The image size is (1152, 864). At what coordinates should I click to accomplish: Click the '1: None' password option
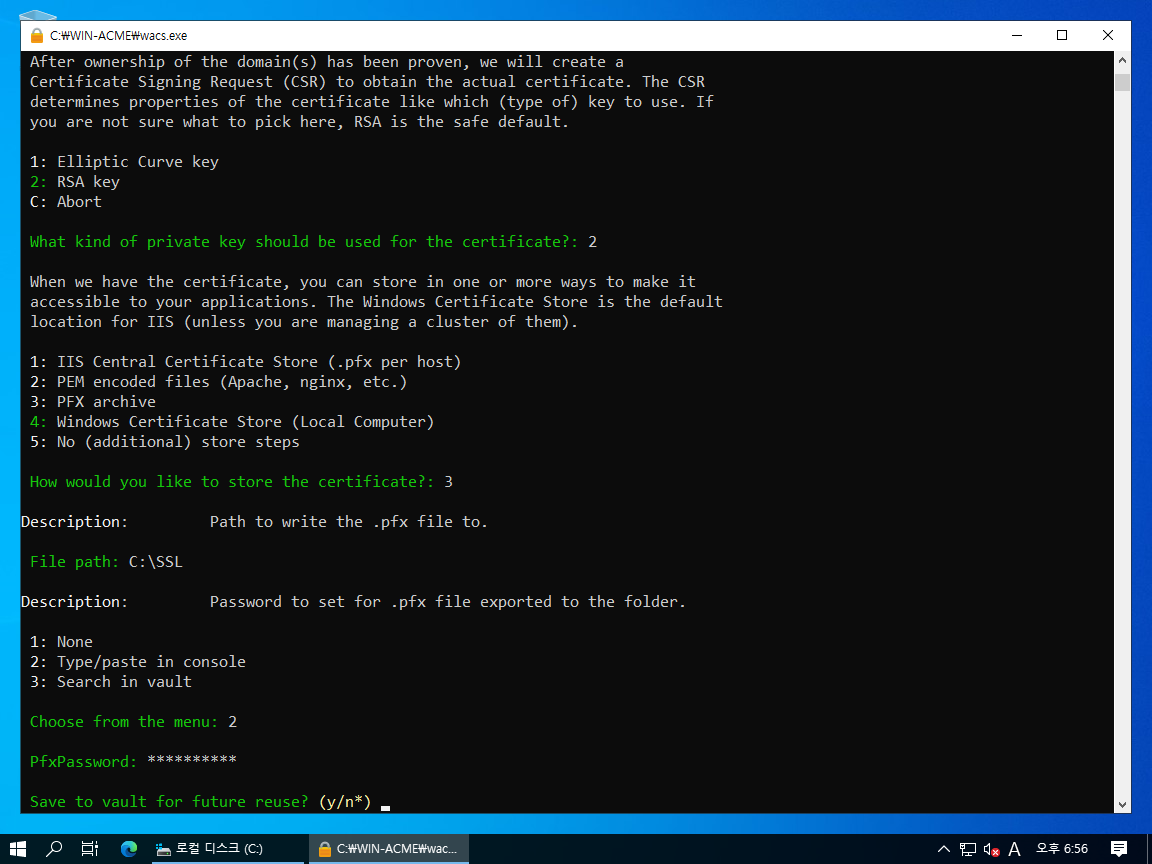point(61,641)
